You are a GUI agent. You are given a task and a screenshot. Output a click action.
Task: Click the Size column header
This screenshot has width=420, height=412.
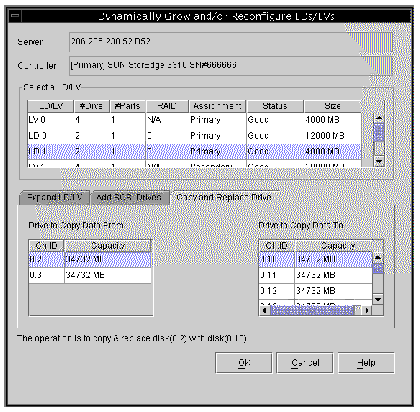[x=333, y=106]
